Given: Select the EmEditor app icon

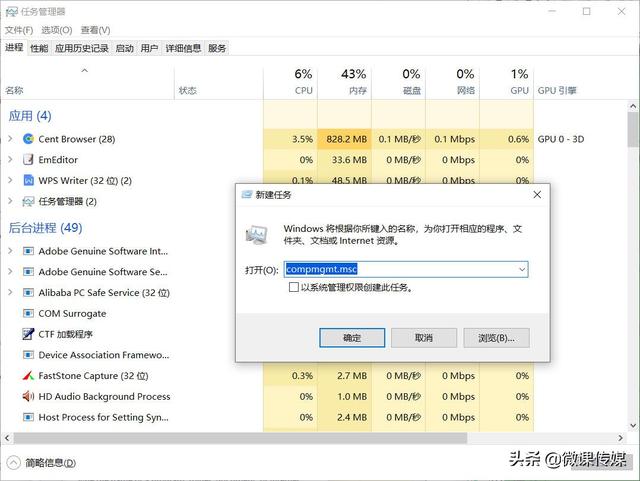Looking at the screenshot, I should (29, 160).
